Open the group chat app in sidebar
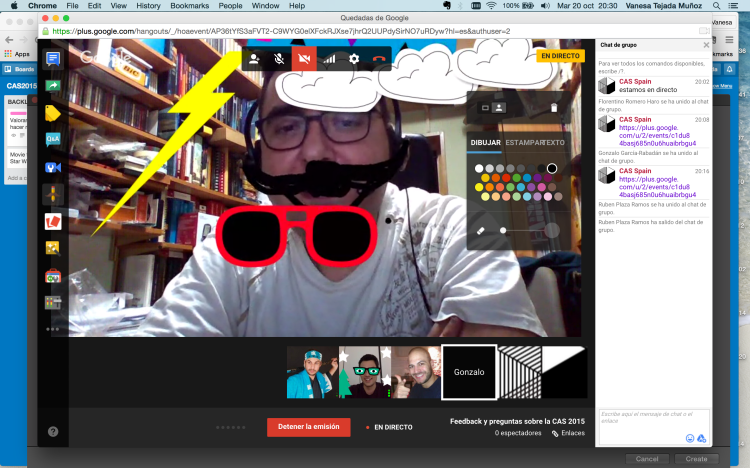The width and height of the screenshot is (750, 468). coord(53,59)
